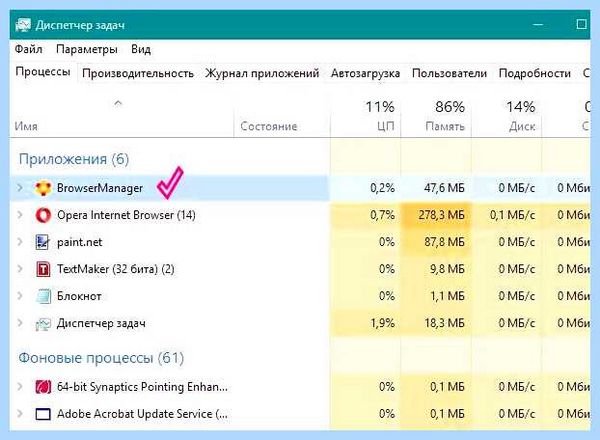Maximize the Диспетчер задач window
This screenshot has width=600, height=440.
tap(581, 24)
